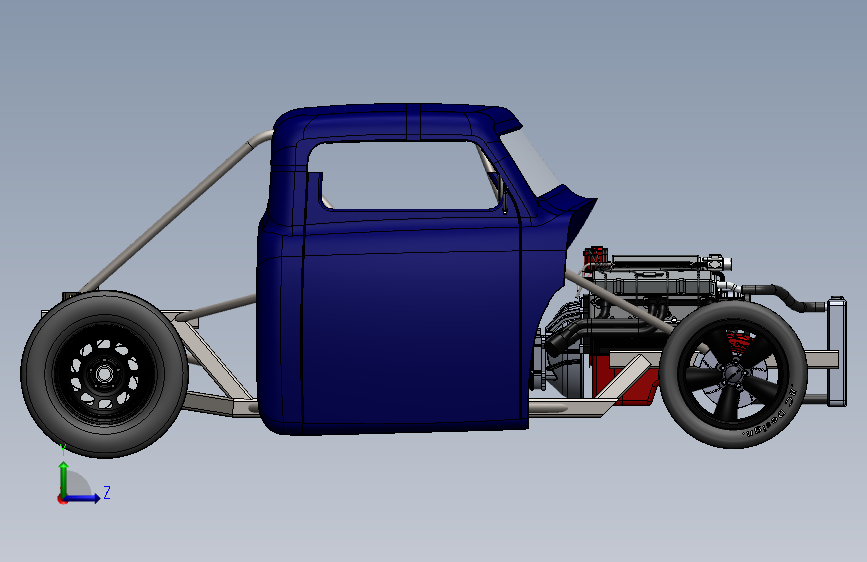The image size is (867, 562).
Task: Select the radiator at the frame's front end
Action: pyautogui.click(x=837, y=352)
